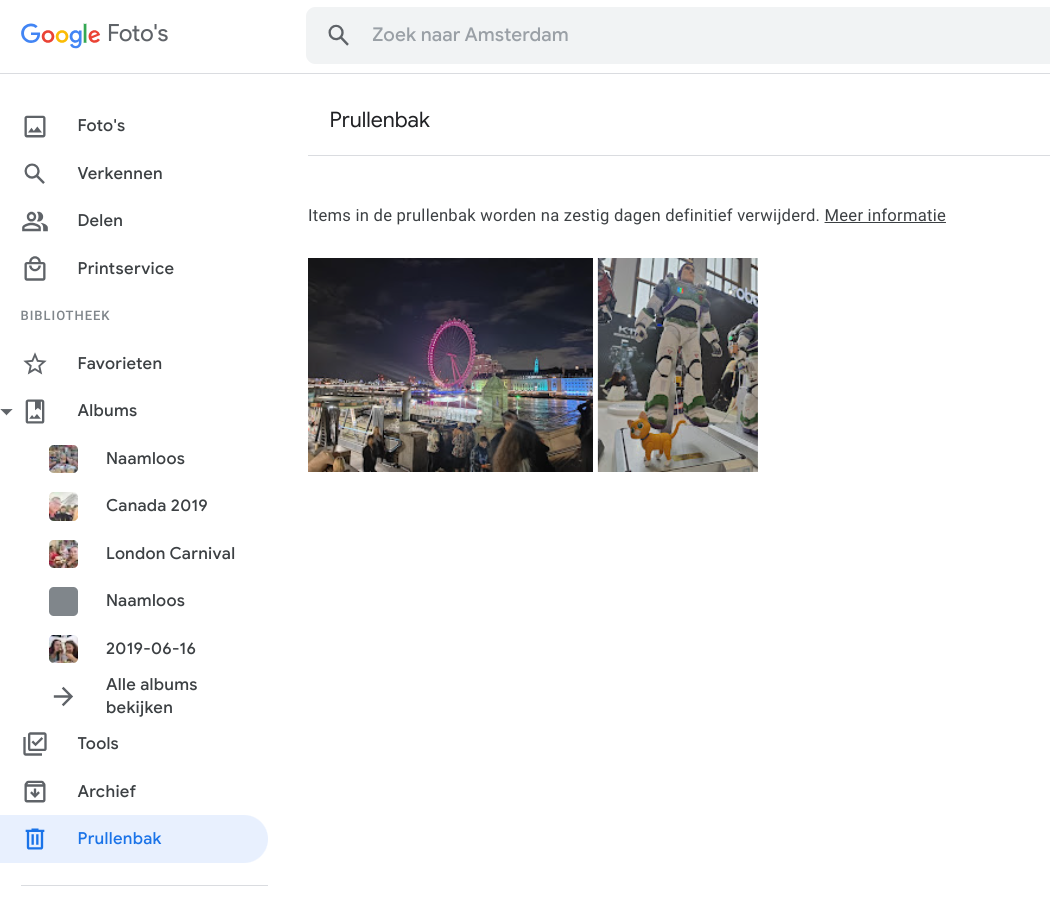The image size is (1050, 901).
Task: Click the Printservice shopping bag icon
Action: pos(35,269)
